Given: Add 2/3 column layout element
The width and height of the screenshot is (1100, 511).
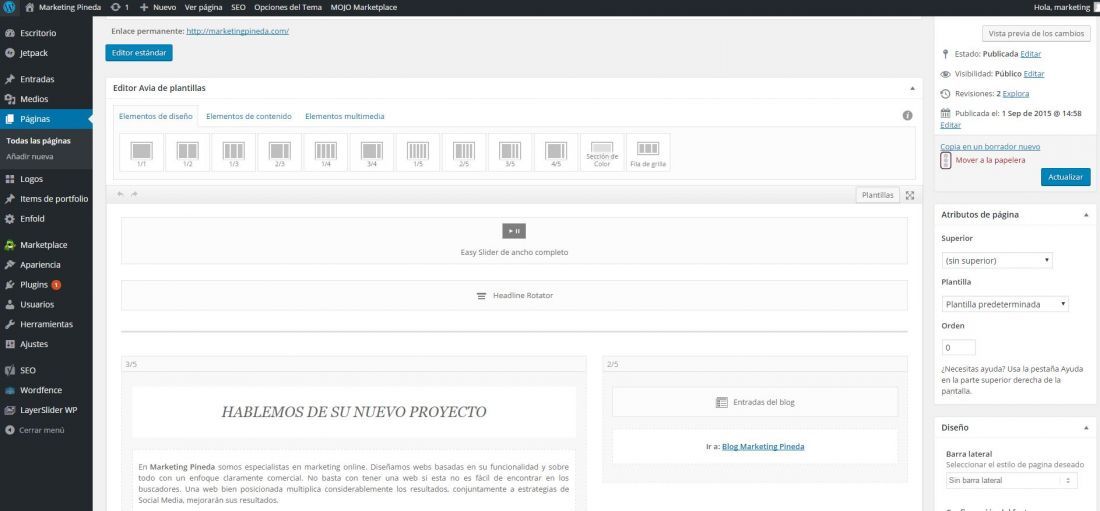Looking at the screenshot, I should click(280, 152).
